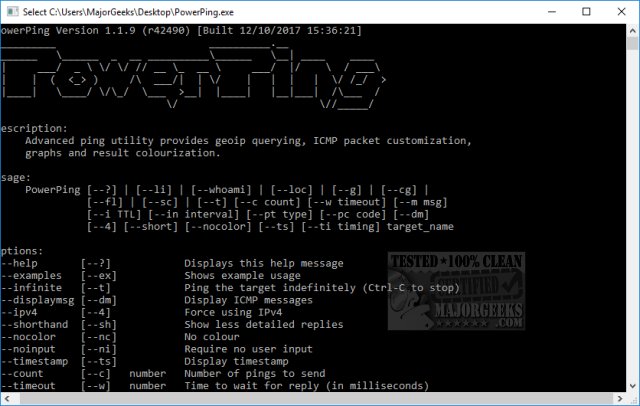Click the '[--short]' usage flag

151,226
